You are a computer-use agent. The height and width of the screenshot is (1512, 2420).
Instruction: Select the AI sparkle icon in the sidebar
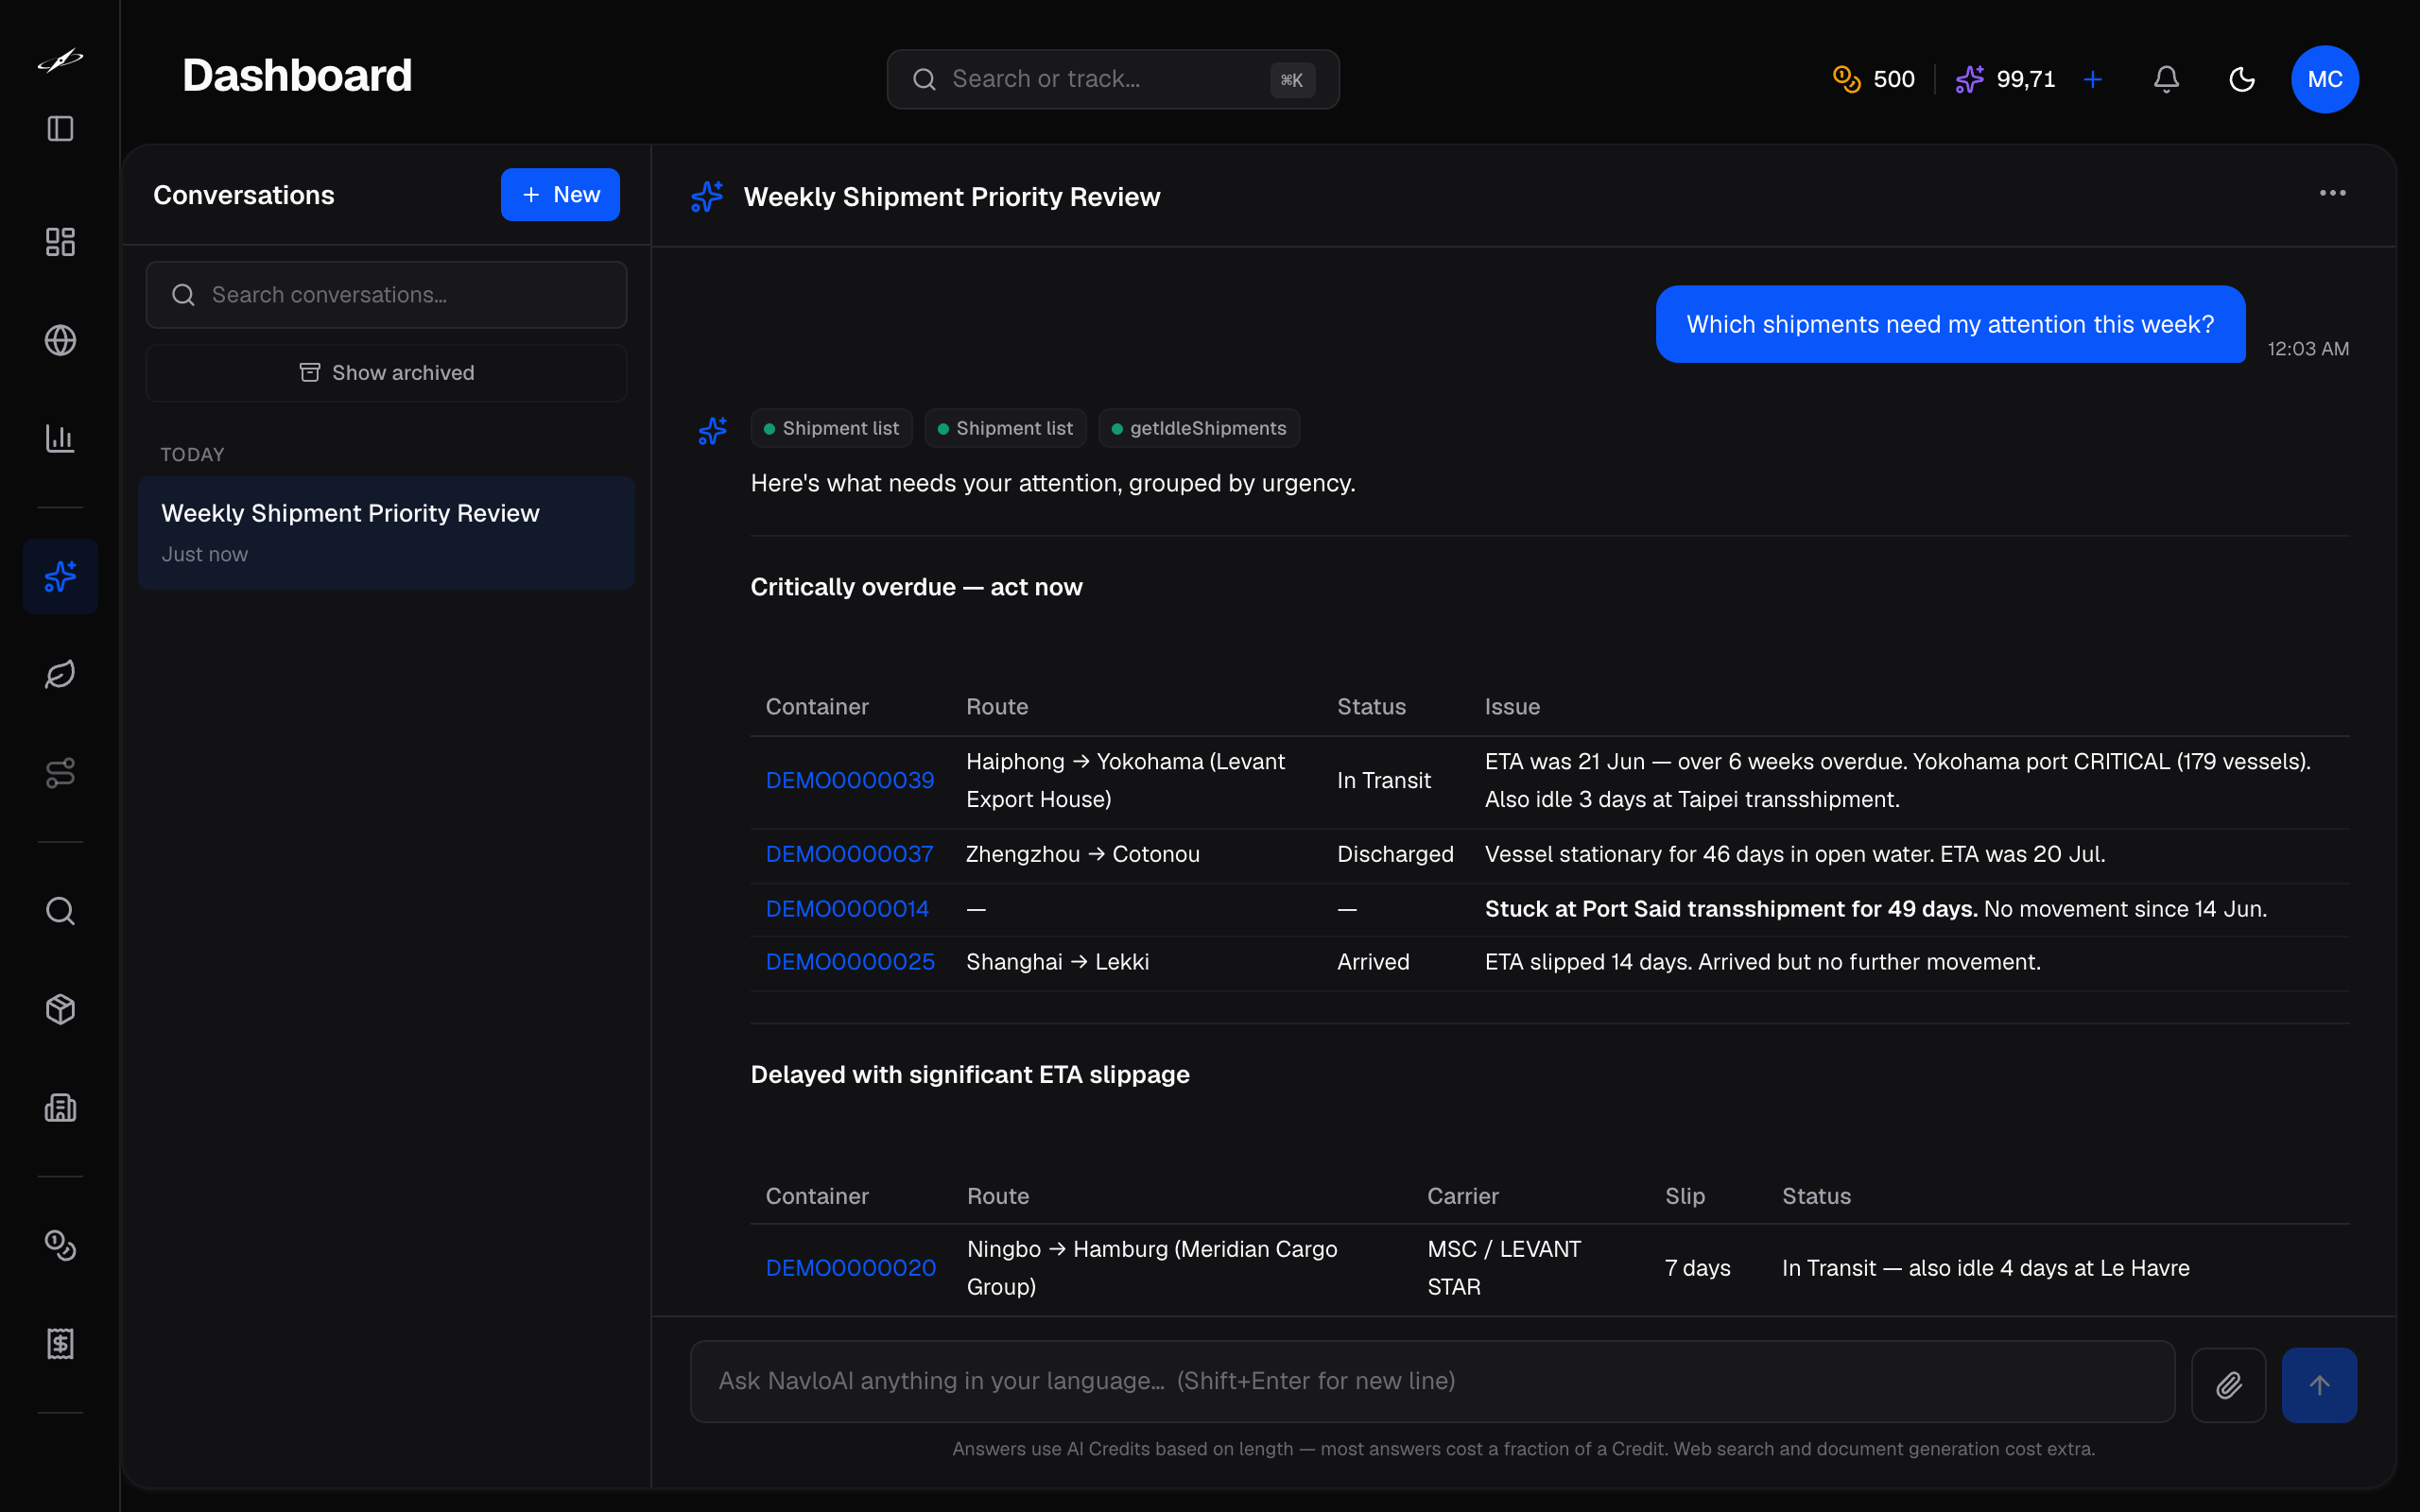pyautogui.click(x=60, y=576)
